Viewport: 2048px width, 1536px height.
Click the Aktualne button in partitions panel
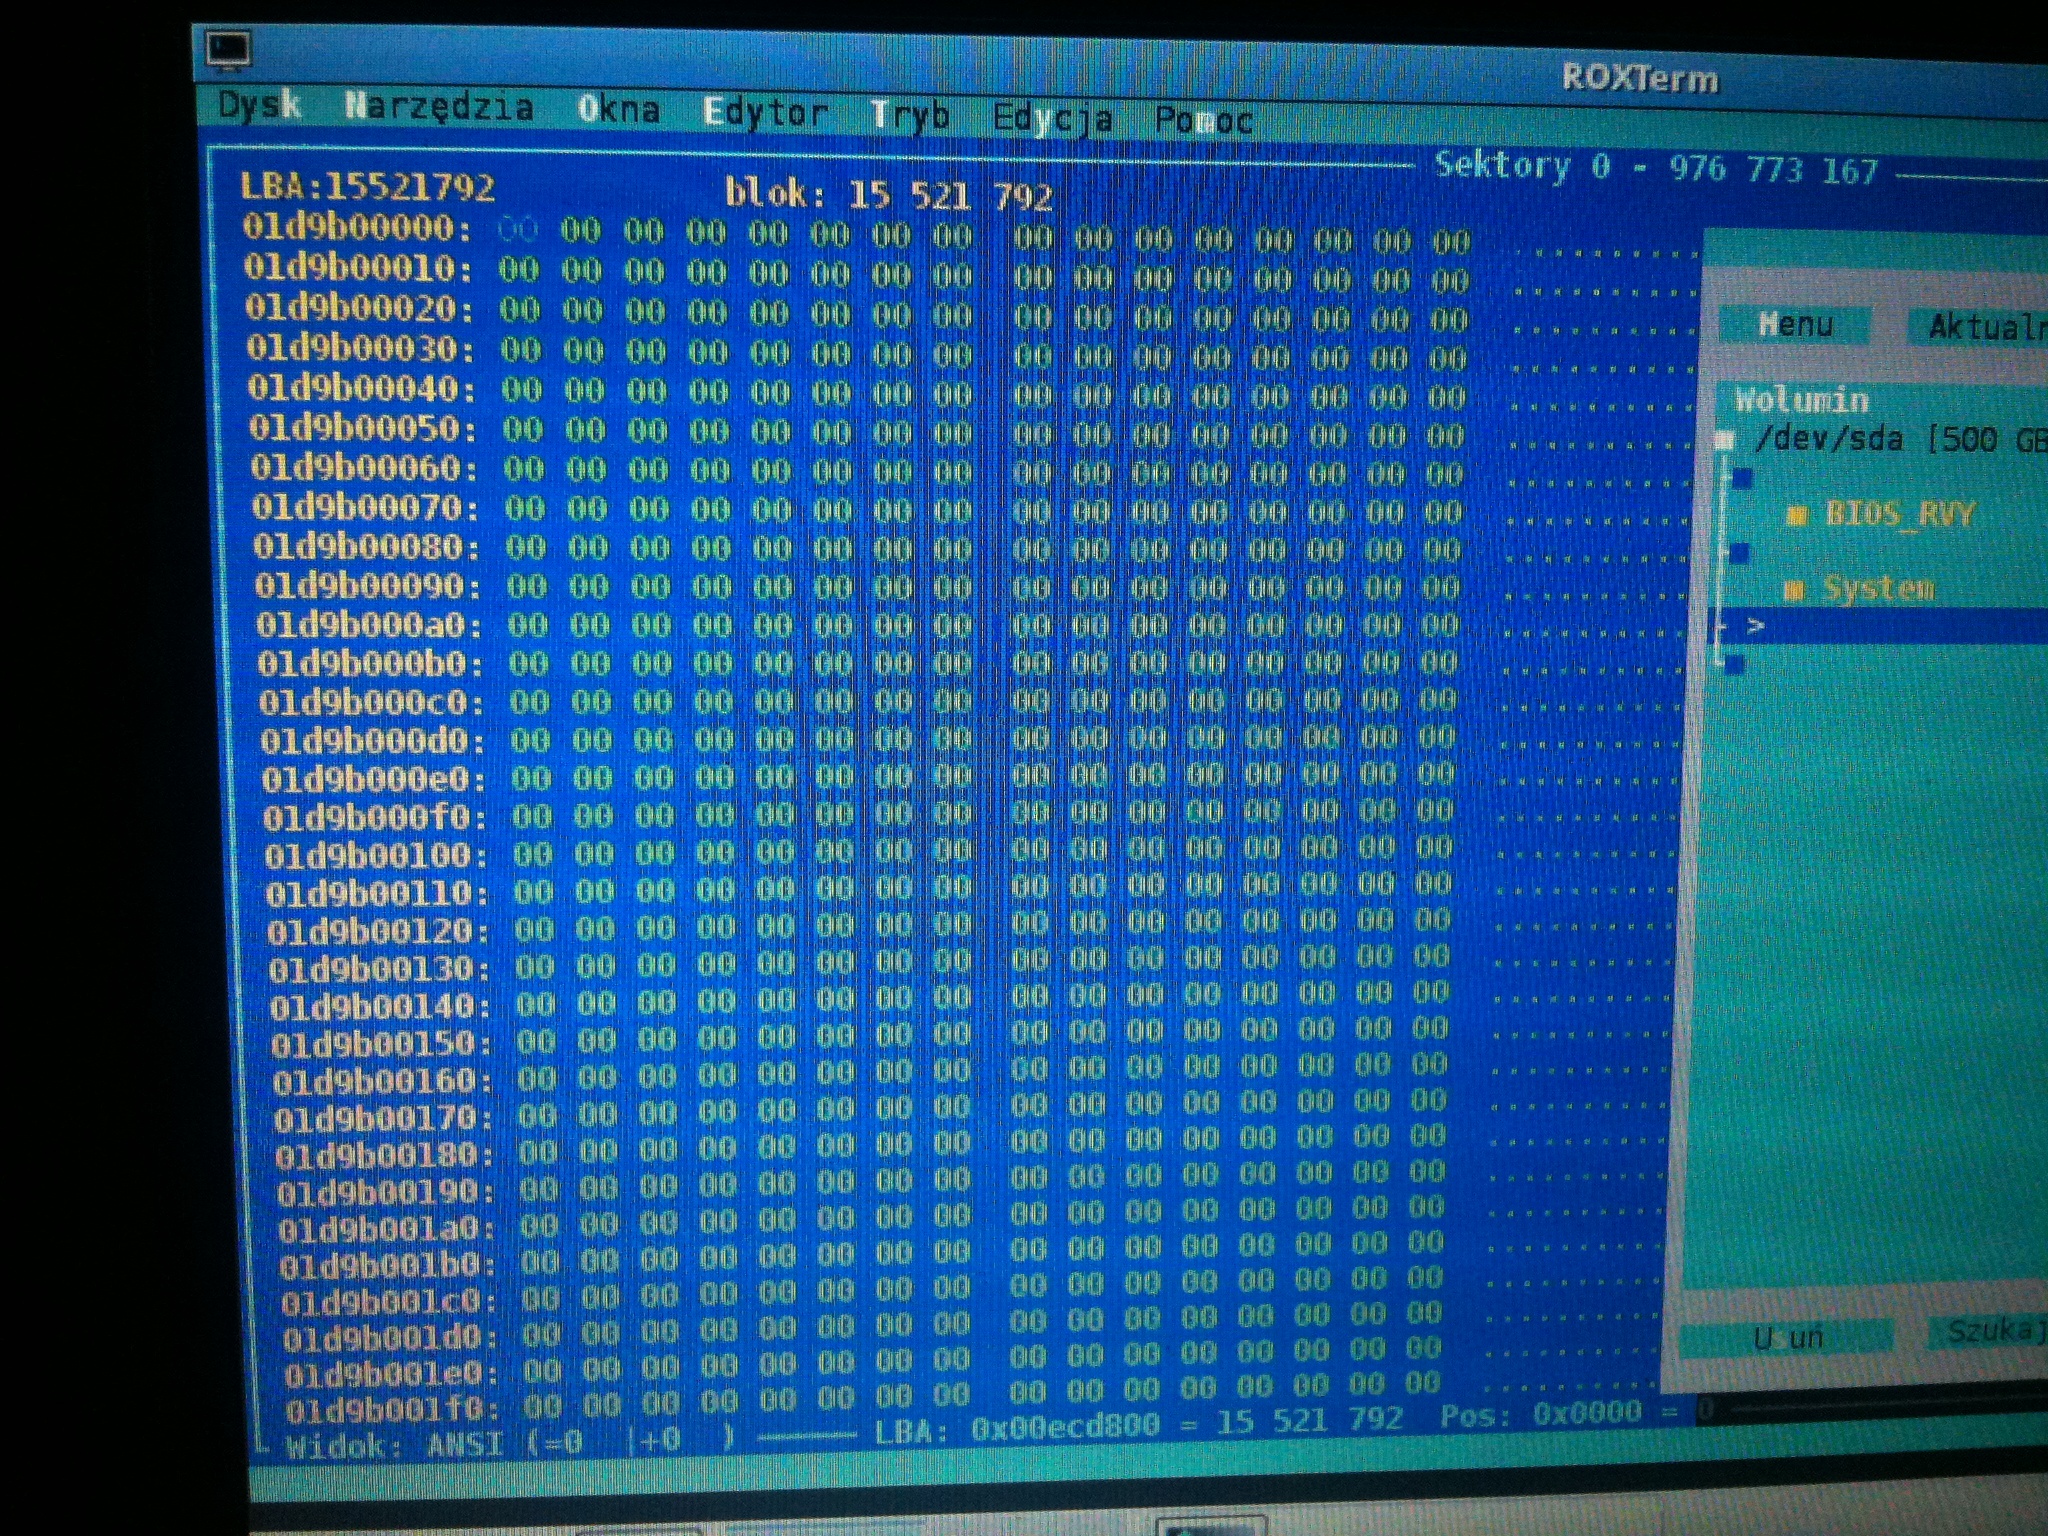tap(1980, 326)
